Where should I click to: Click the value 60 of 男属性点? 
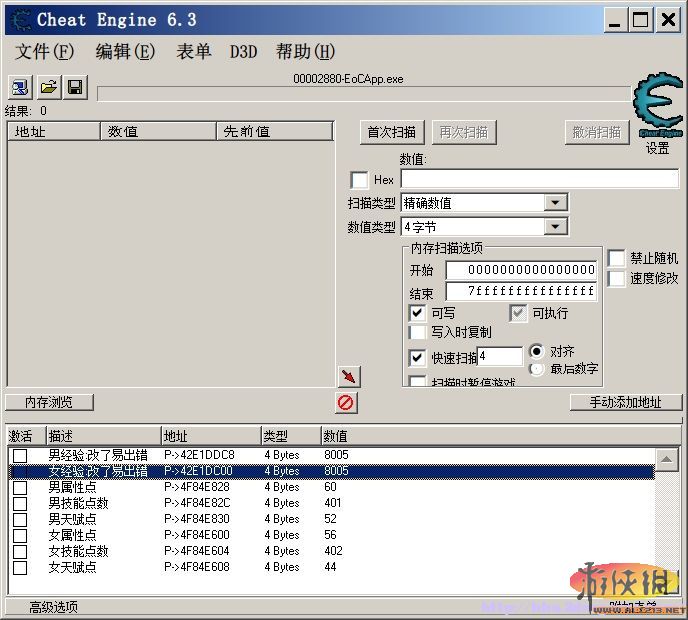pyautogui.click(x=330, y=487)
